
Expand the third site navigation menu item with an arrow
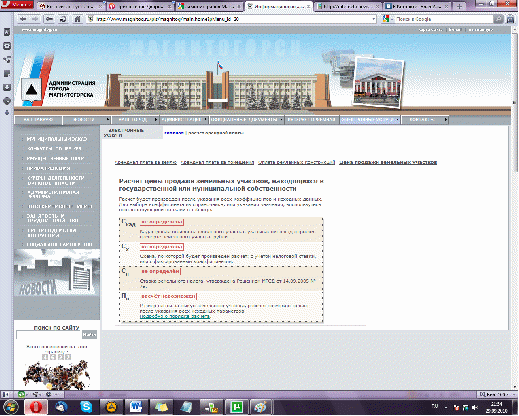[135, 119]
